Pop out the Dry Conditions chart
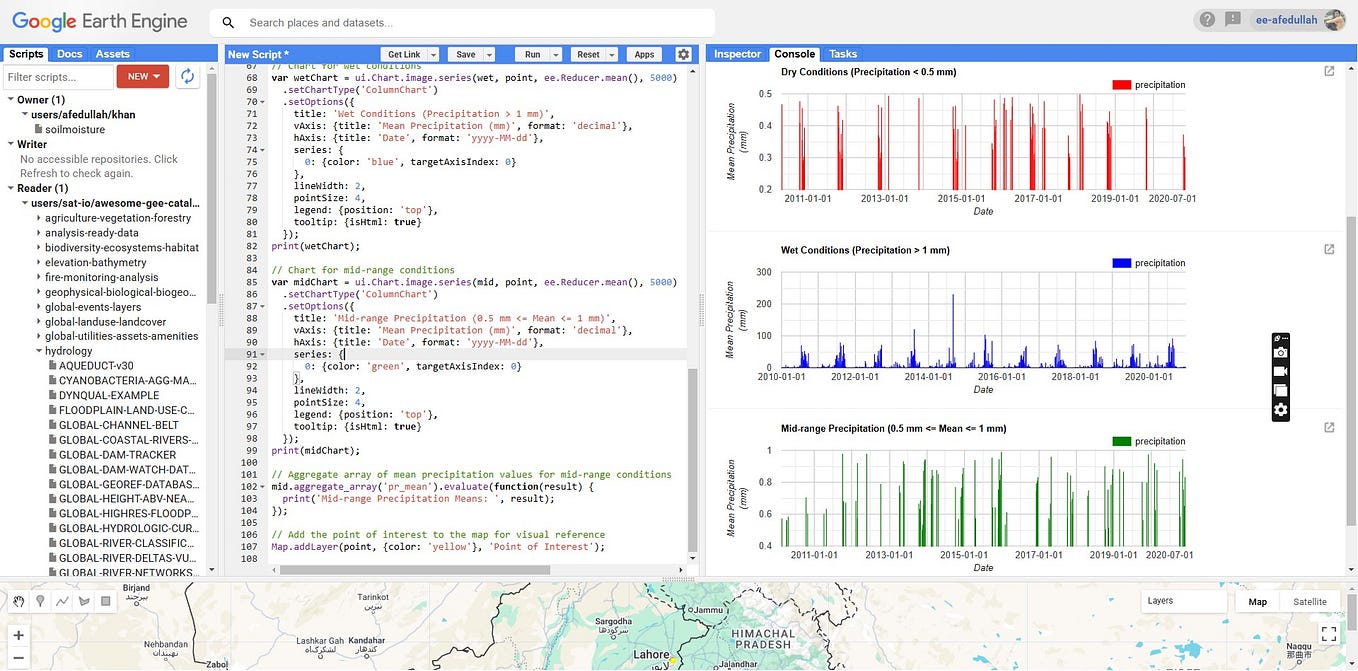 click(x=1329, y=71)
